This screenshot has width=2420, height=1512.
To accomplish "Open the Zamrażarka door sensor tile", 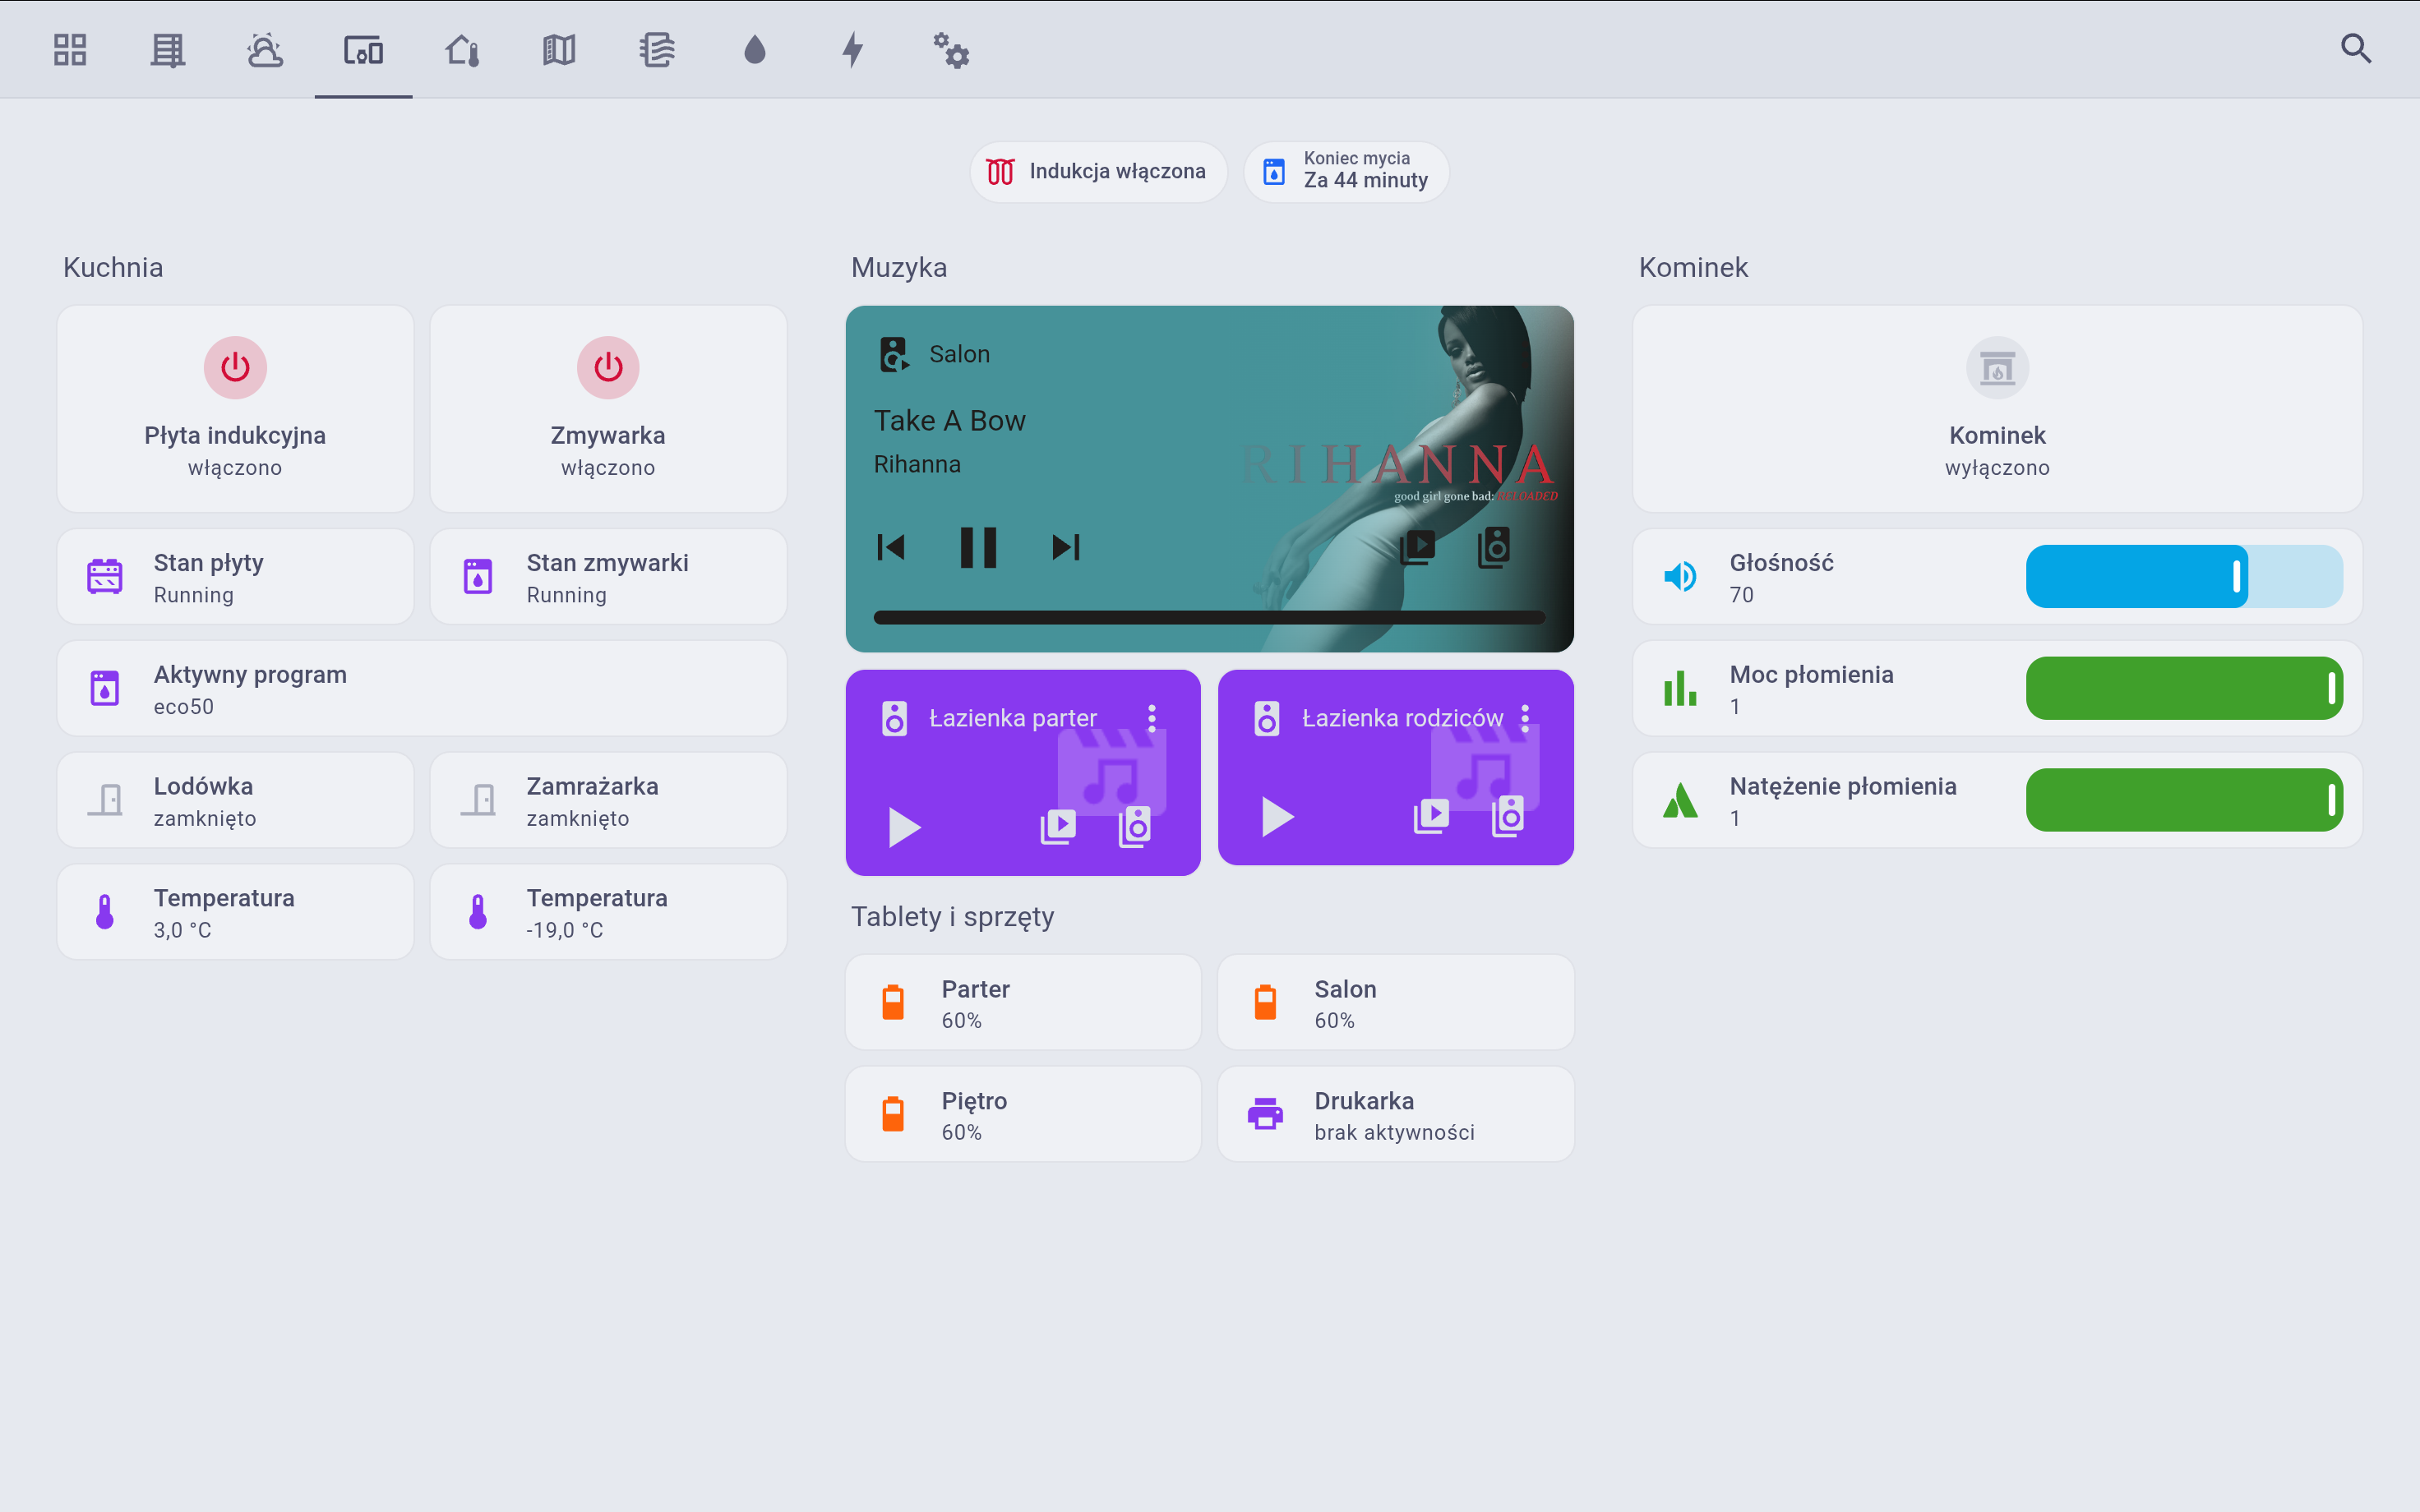I will click(x=608, y=801).
